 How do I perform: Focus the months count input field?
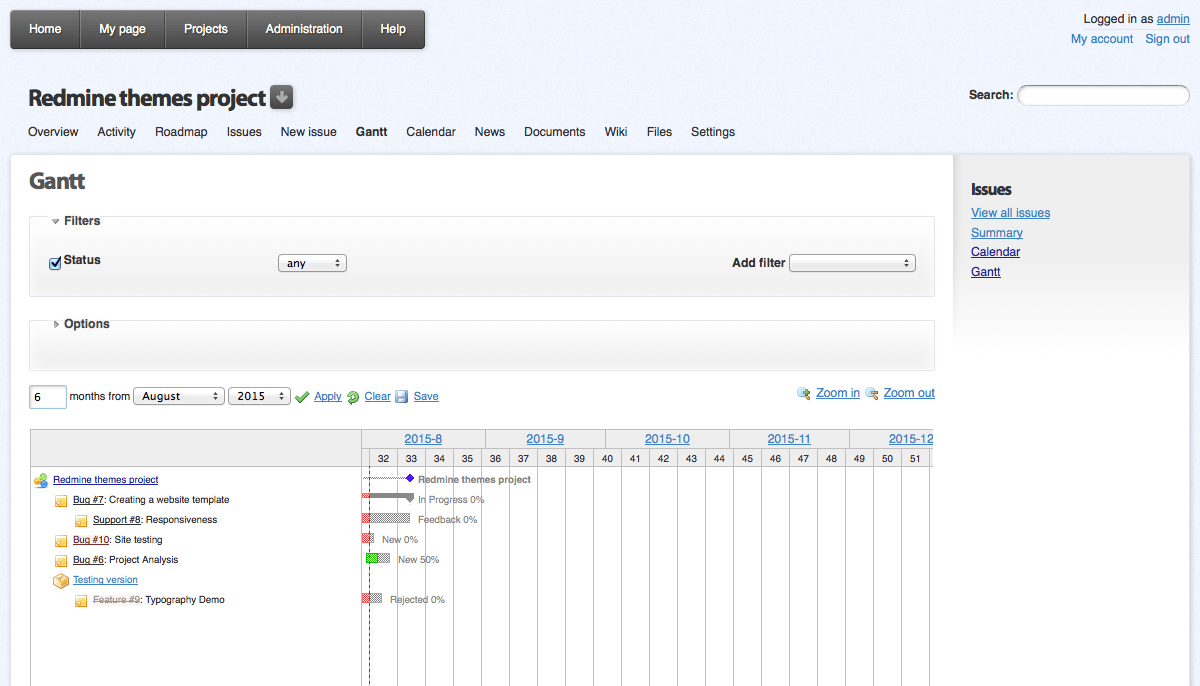48,396
